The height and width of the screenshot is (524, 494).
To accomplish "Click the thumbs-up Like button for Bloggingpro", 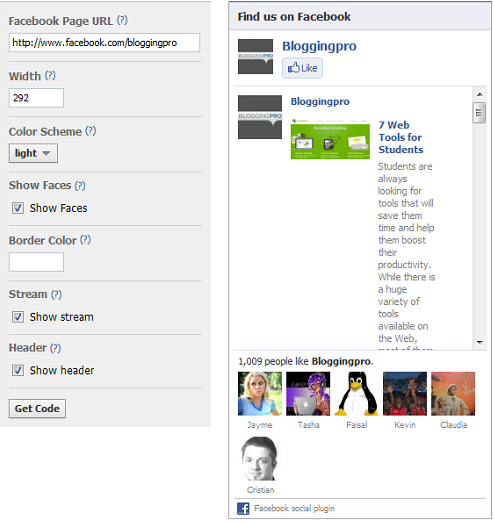I will [x=302, y=68].
